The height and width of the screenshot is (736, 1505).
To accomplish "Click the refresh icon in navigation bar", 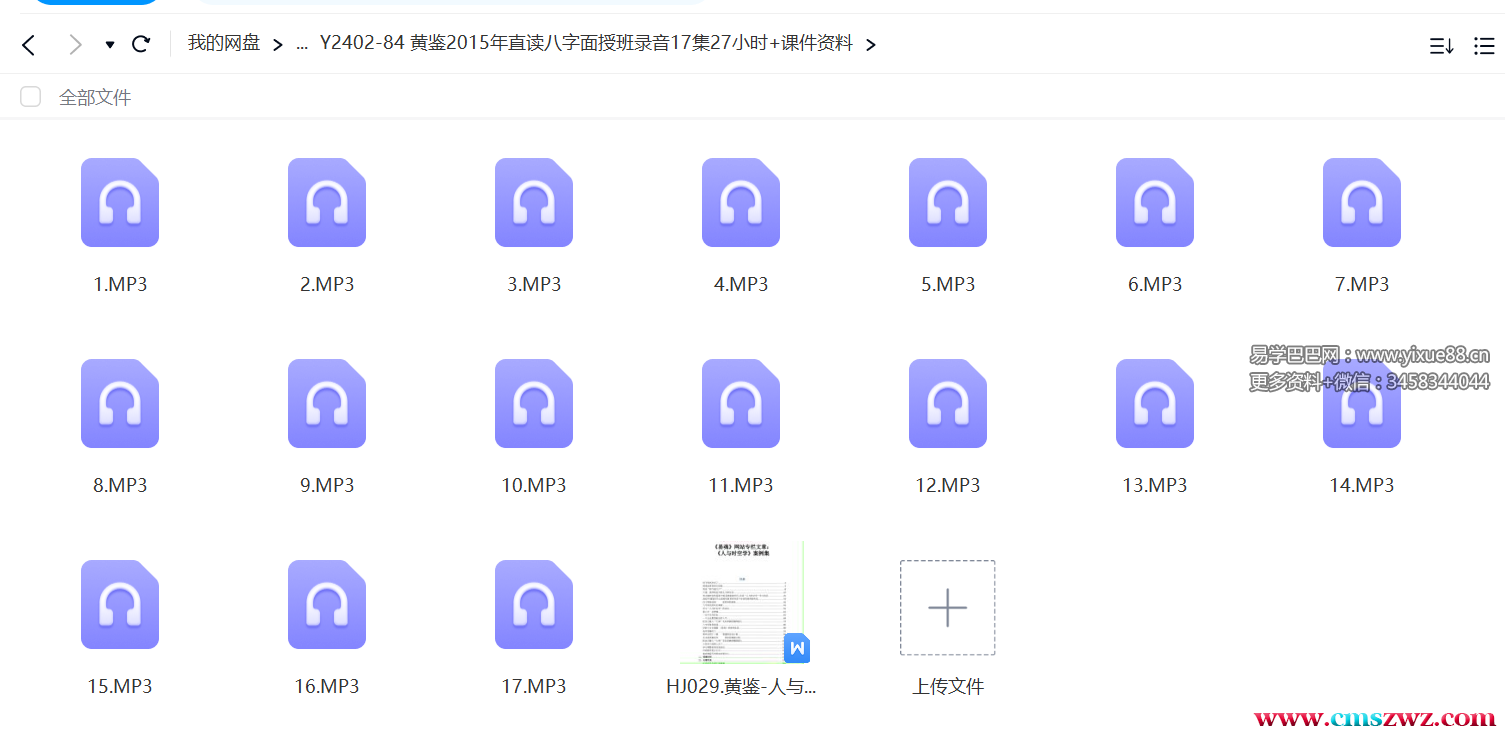I will click(141, 44).
